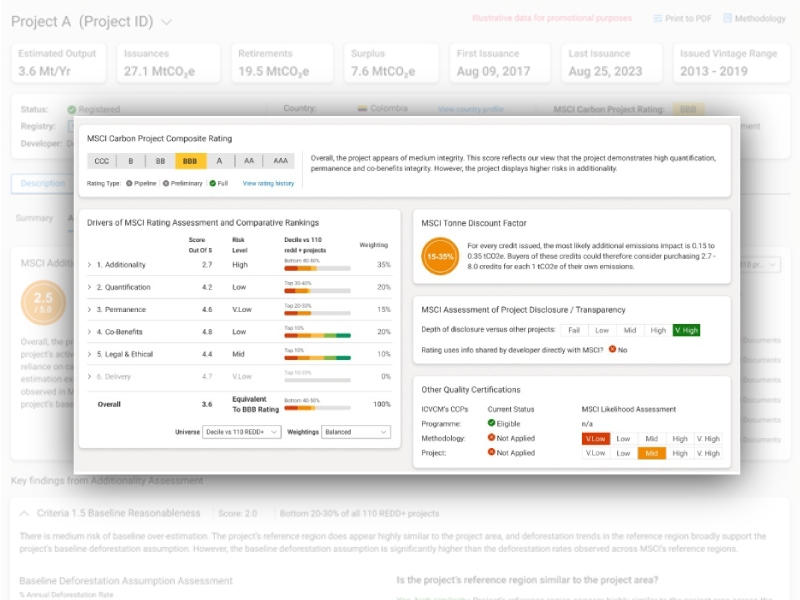This screenshot has height=600, width=800.
Task: Click Additionality decile bar
Action: click(317, 268)
